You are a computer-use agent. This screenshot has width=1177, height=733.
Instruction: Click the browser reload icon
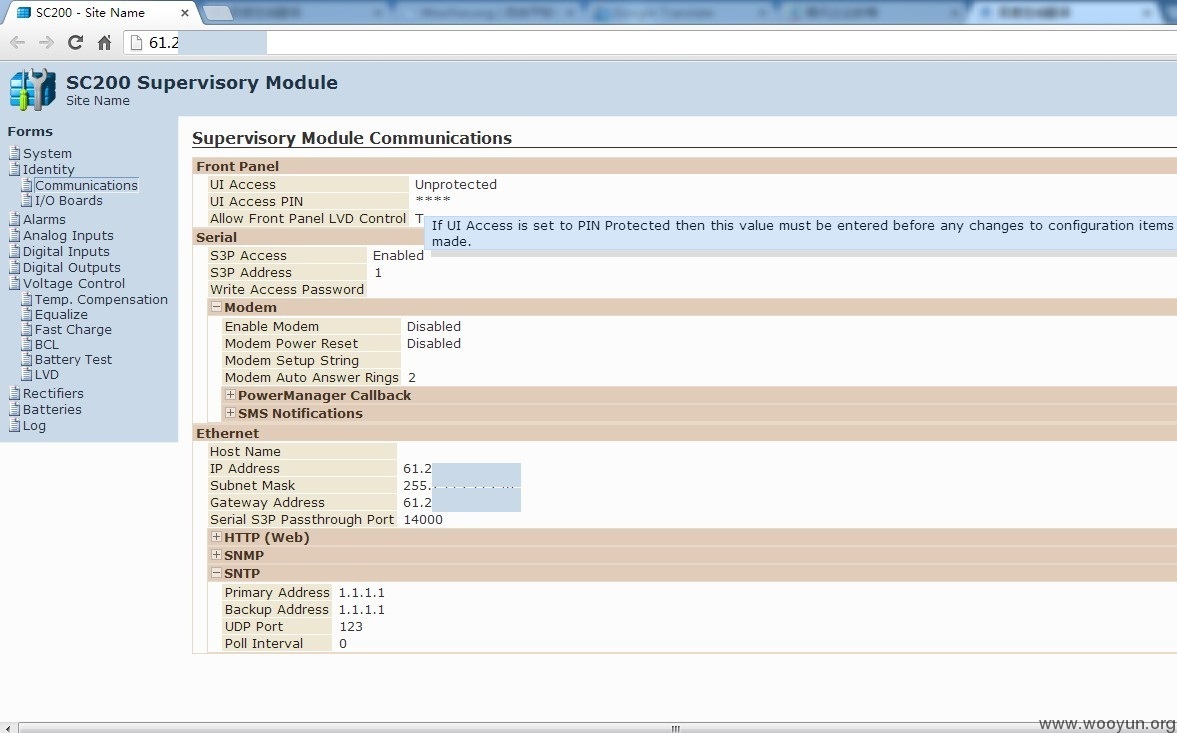coord(75,43)
